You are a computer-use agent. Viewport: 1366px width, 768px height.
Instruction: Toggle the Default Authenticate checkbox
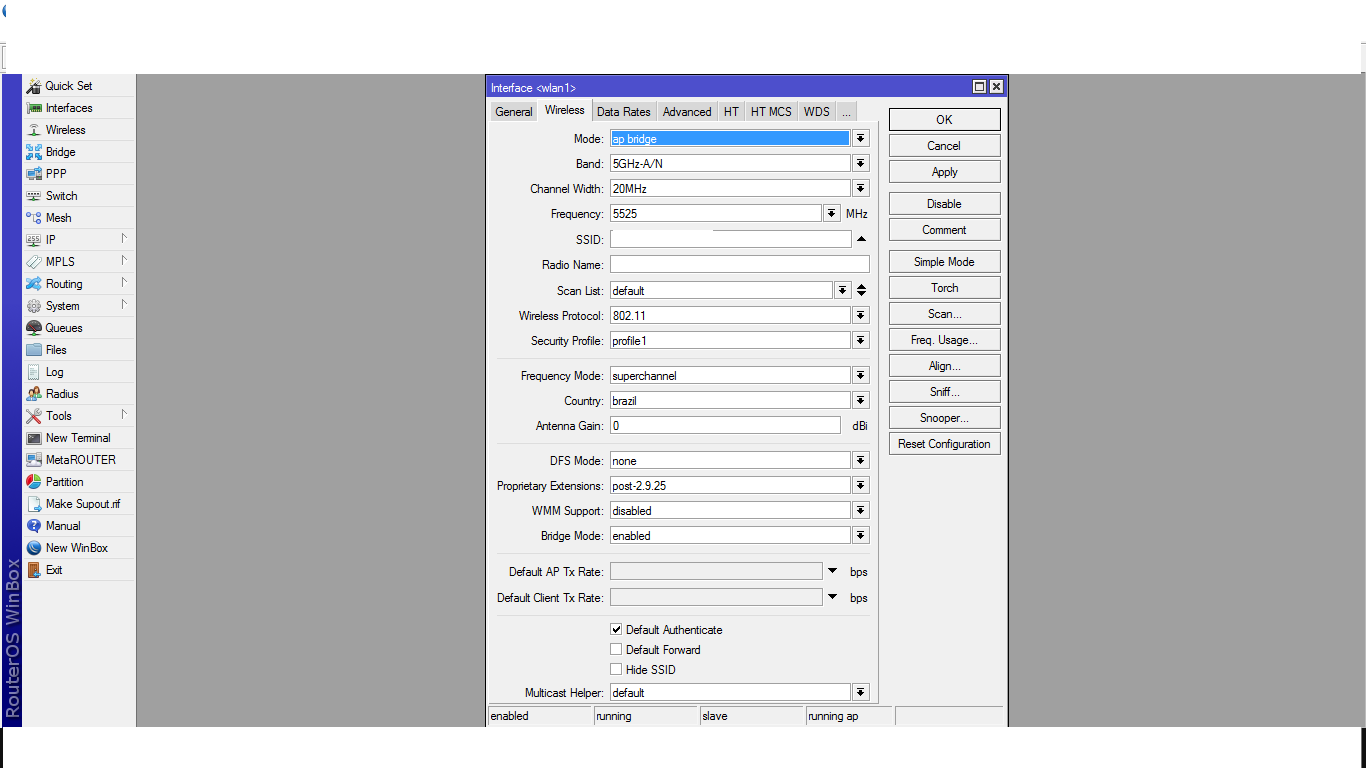pos(616,630)
